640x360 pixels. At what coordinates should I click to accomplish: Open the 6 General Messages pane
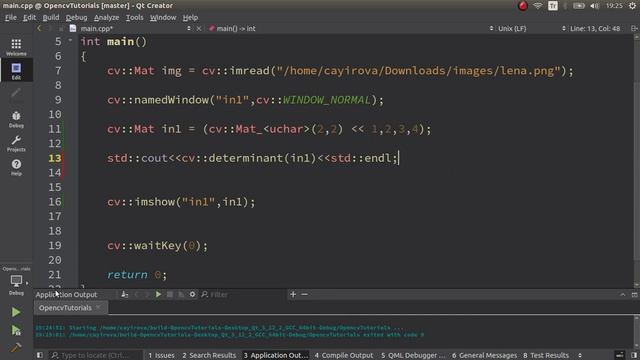[484, 355]
